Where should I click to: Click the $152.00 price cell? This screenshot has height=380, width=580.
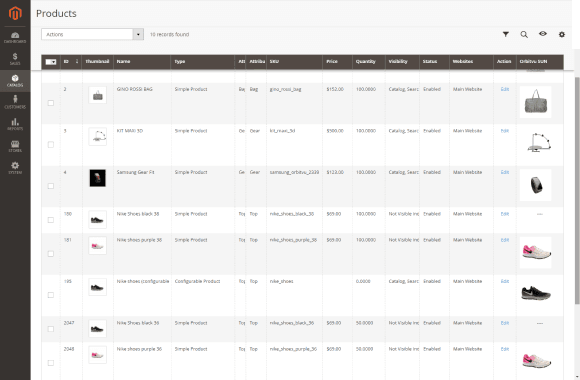pyautogui.click(x=335, y=89)
